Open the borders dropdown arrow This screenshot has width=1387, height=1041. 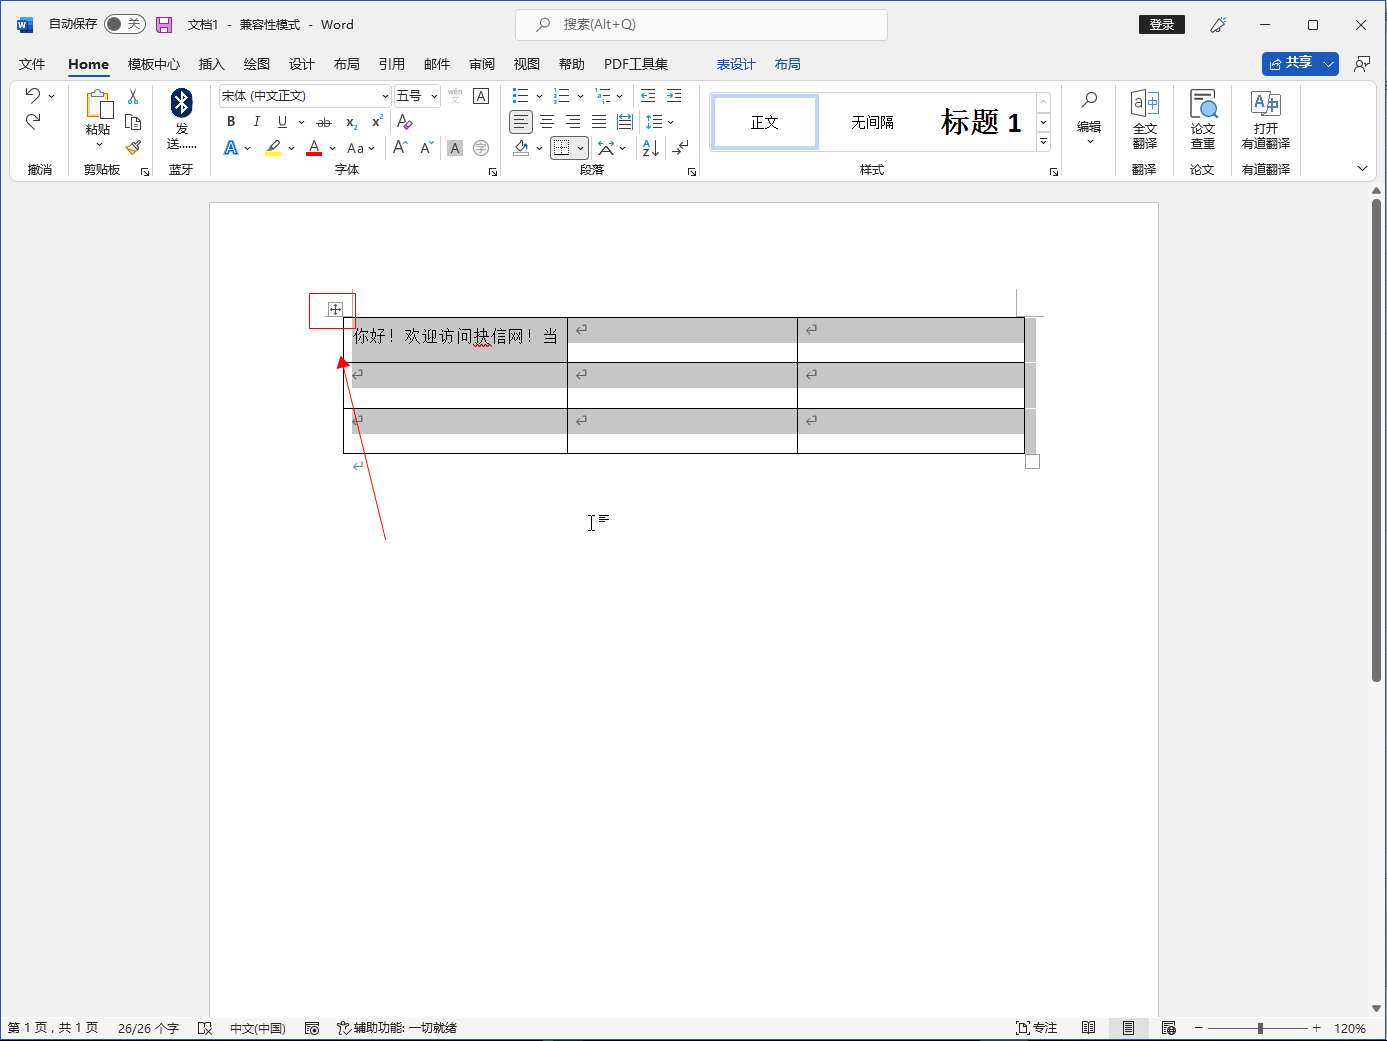coord(580,148)
